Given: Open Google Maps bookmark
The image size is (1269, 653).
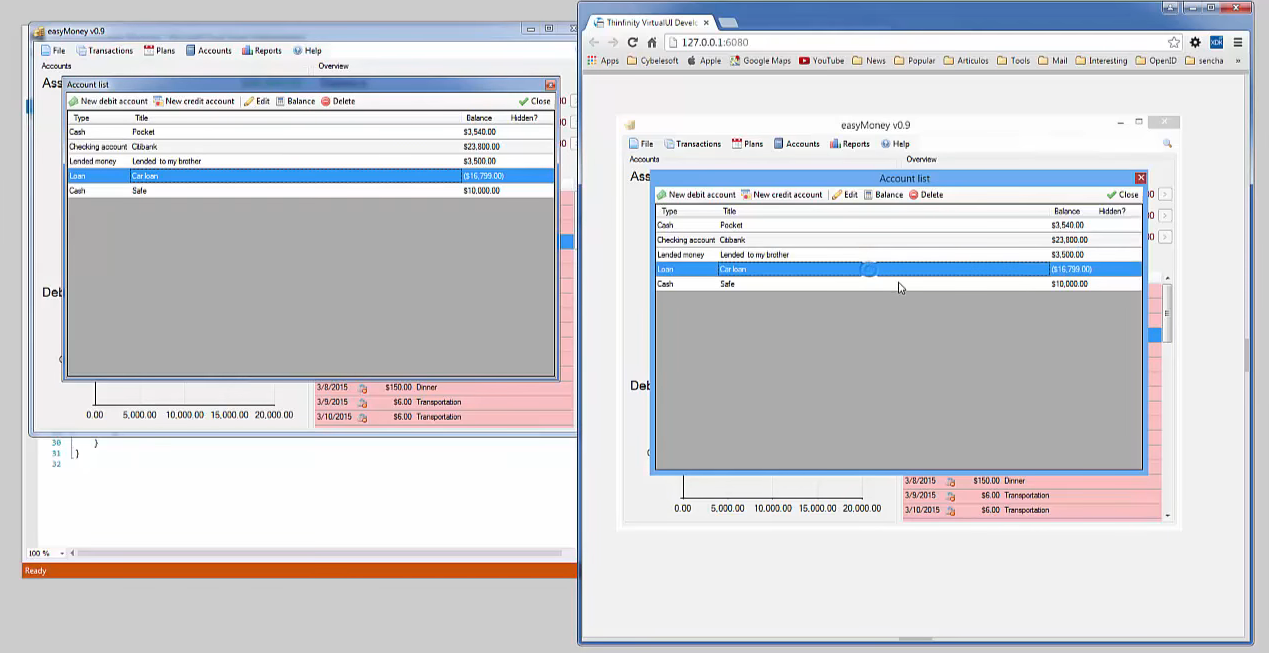Looking at the screenshot, I should (x=760, y=60).
